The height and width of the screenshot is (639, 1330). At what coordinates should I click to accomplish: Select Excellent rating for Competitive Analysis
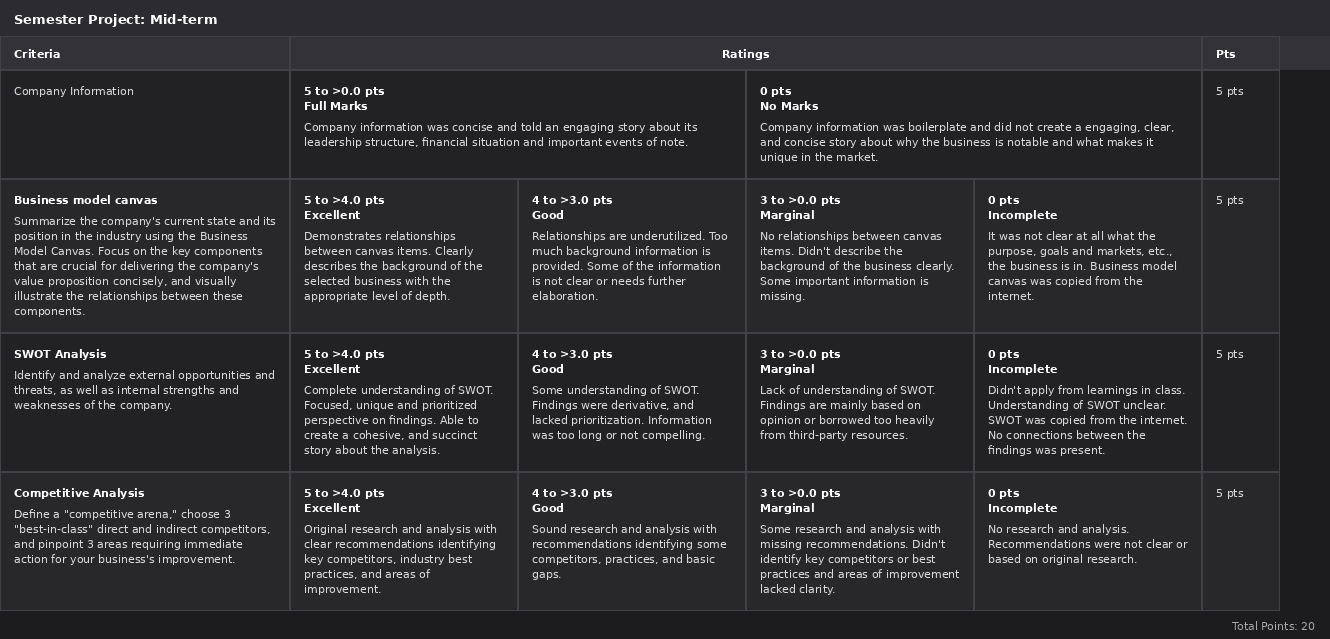(404, 542)
